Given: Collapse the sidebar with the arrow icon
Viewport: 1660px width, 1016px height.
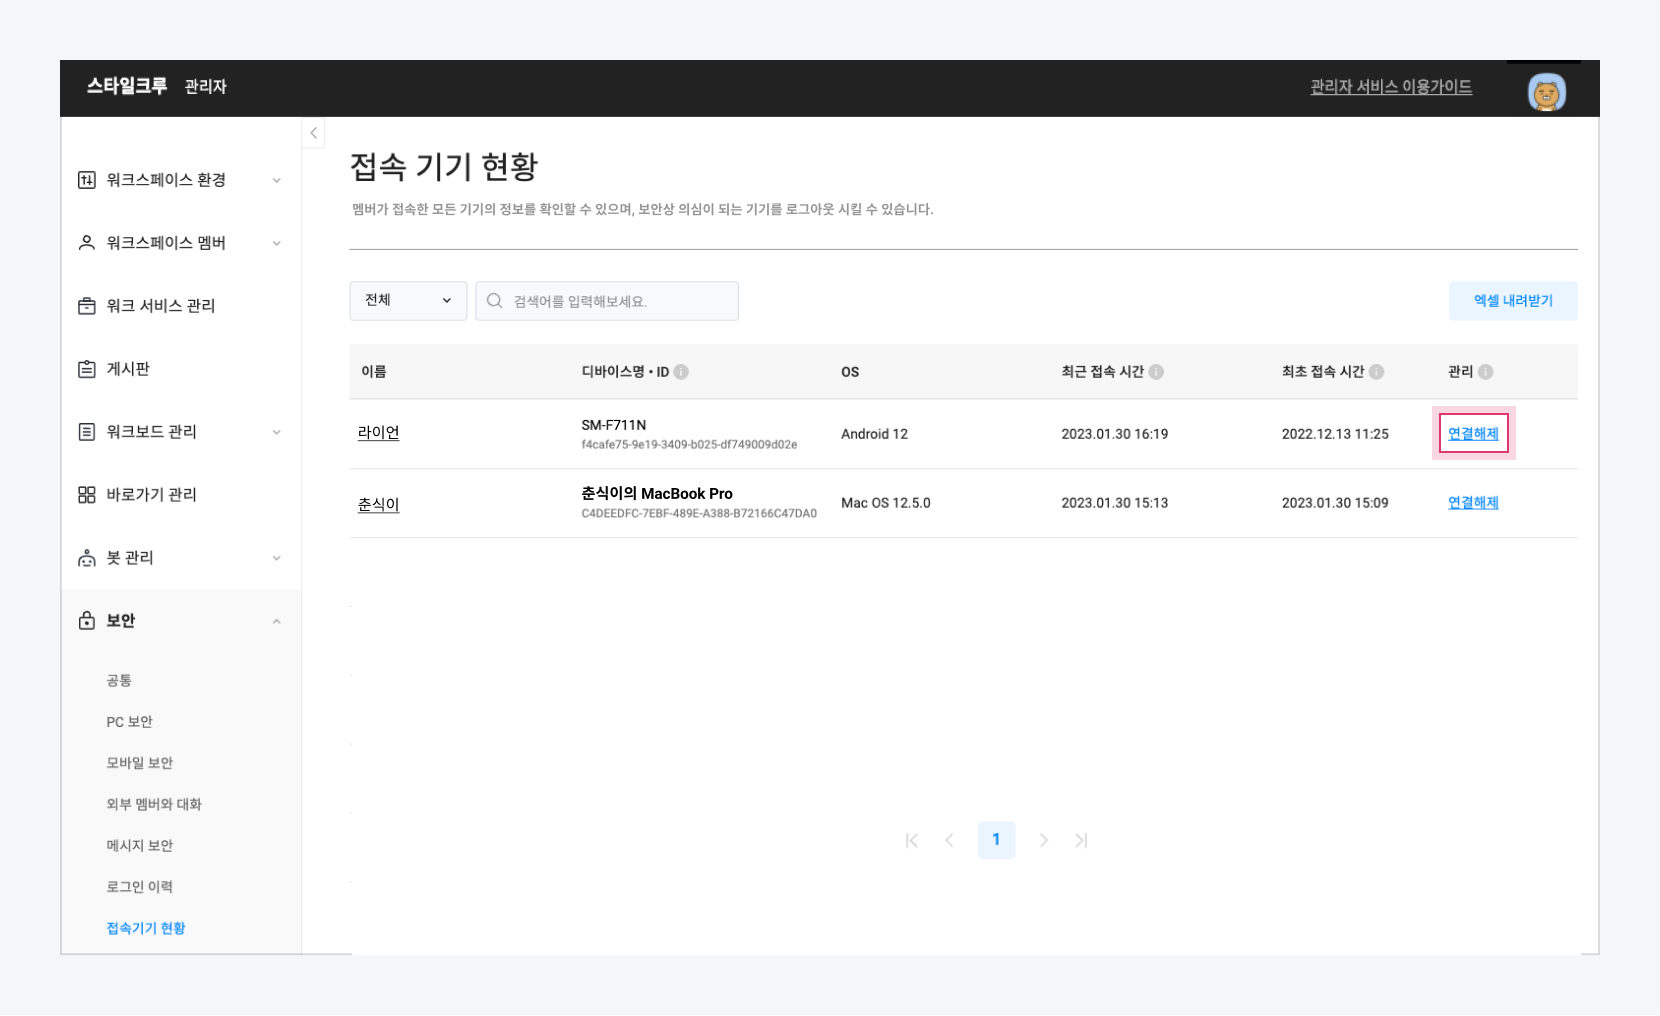Looking at the screenshot, I should tap(313, 133).
